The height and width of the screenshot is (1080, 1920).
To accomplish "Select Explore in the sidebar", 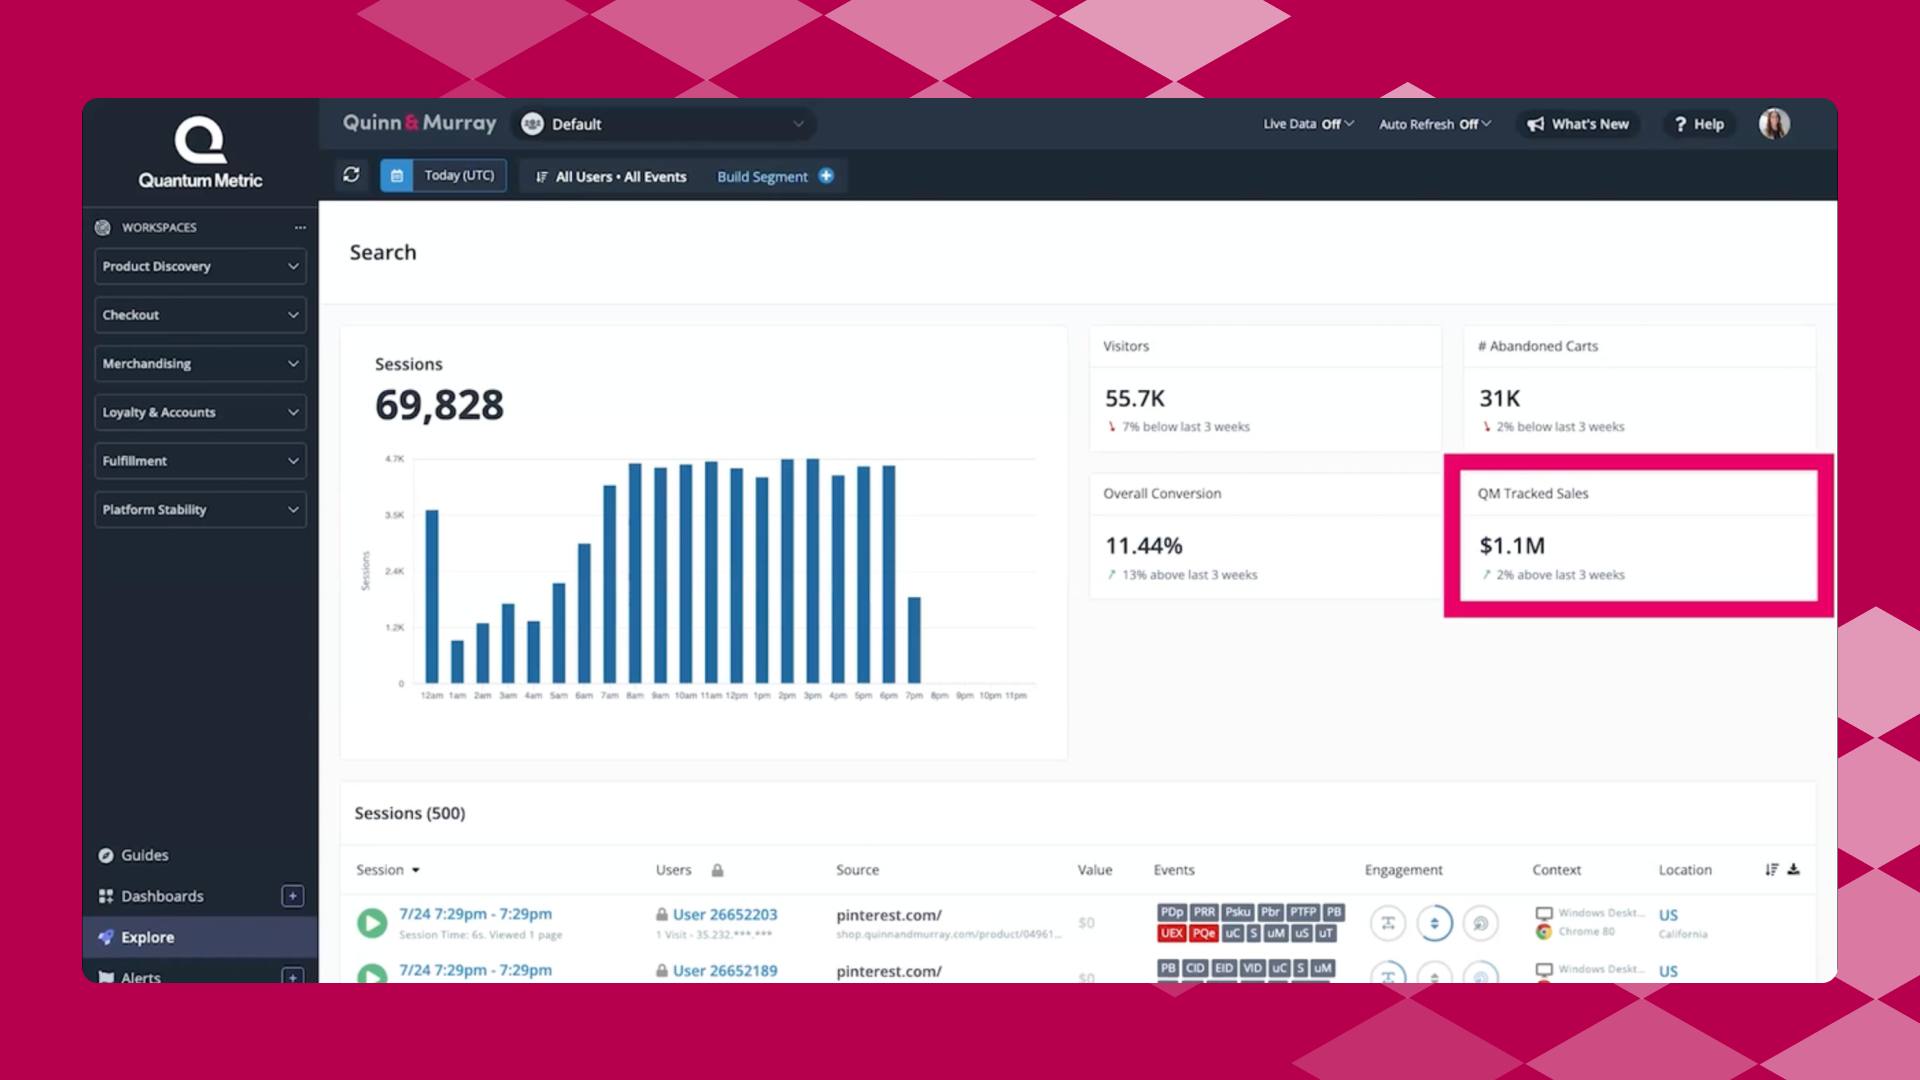I will click(200, 937).
